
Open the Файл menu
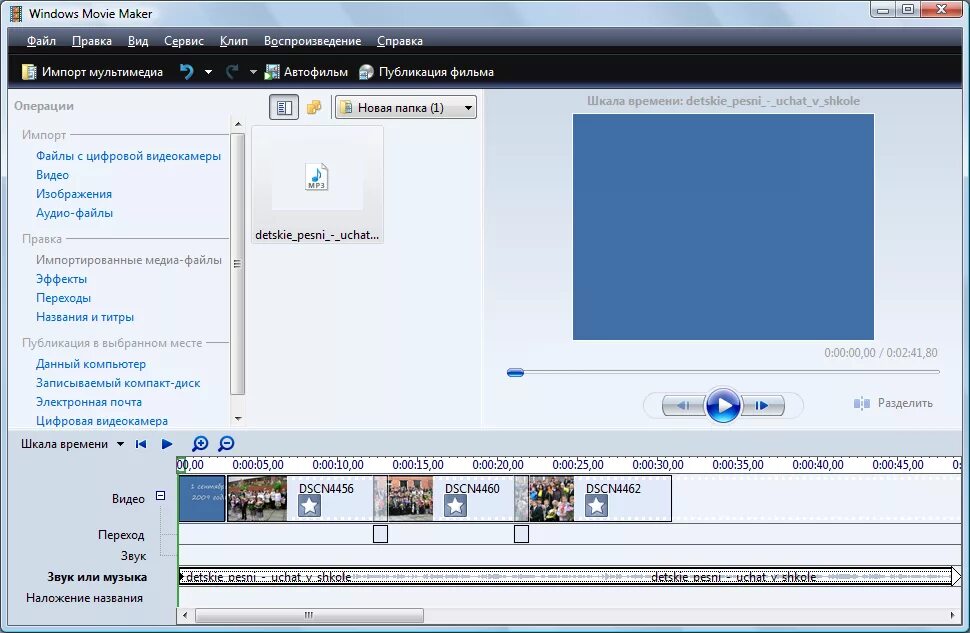(41, 41)
